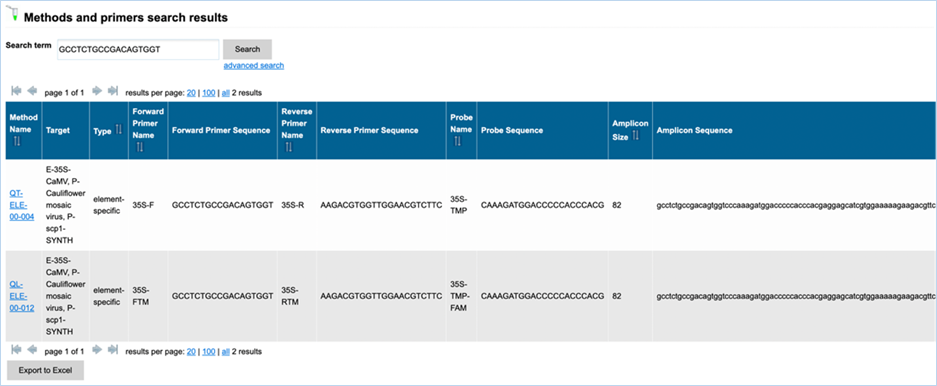Sort by Amplicon Size column icon
937x386 pixels.
tap(636, 136)
